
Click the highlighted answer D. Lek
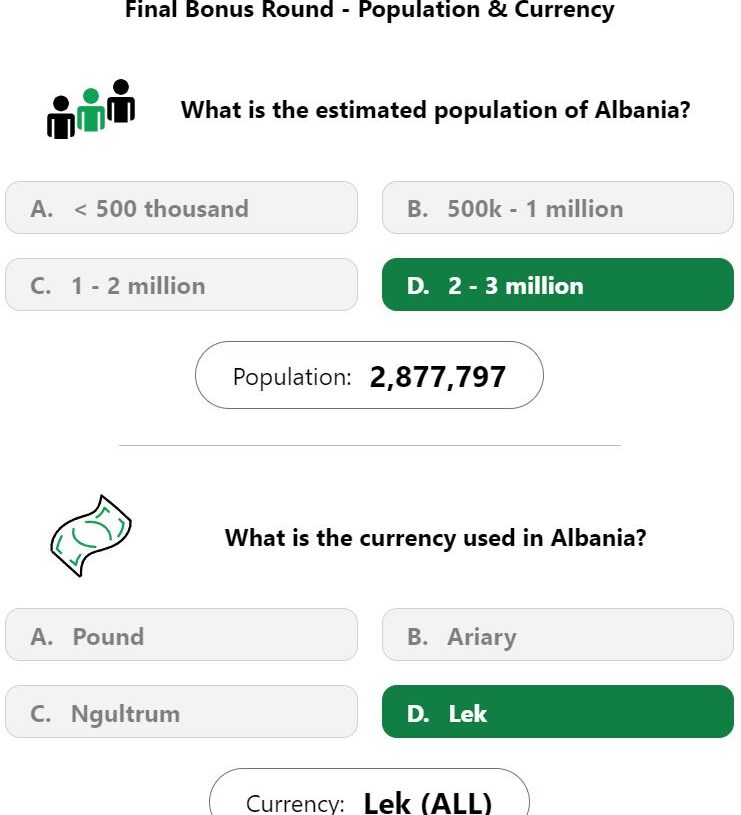558,712
